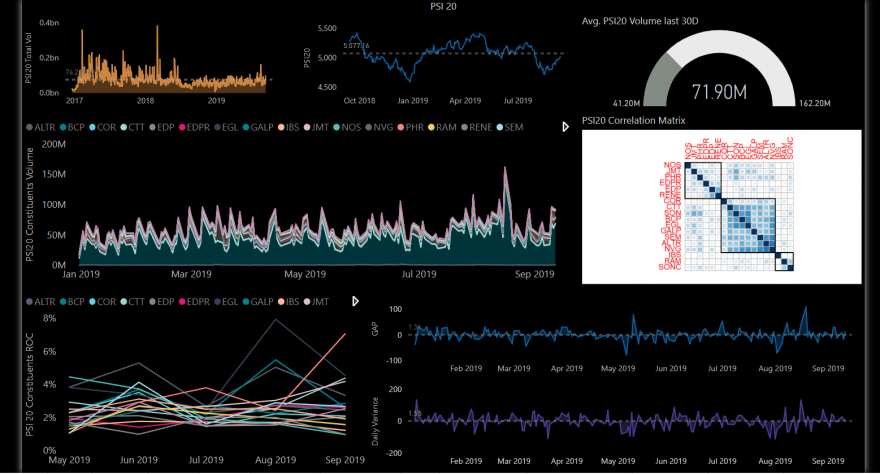This screenshot has width=880, height=474.
Task: Highlight NOS in the Constituents Volume legend
Action: pos(347,127)
